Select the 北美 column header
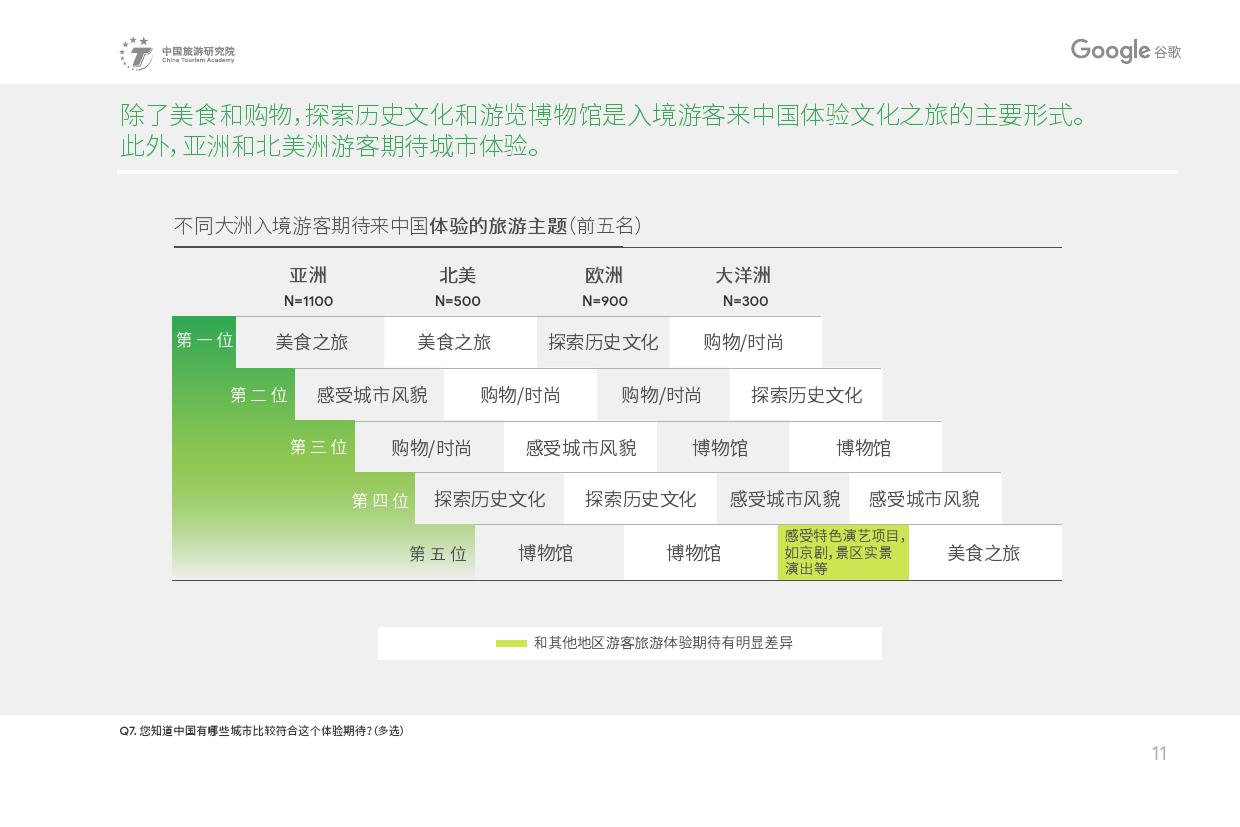This screenshot has height=827, width=1240. coord(457,276)
